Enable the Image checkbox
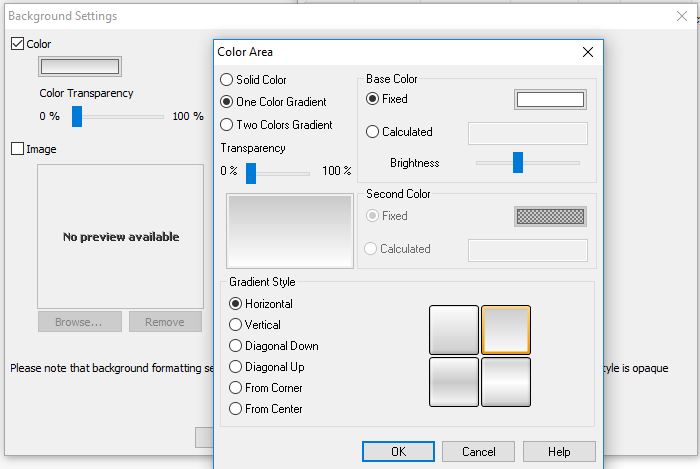 [17, 149]
